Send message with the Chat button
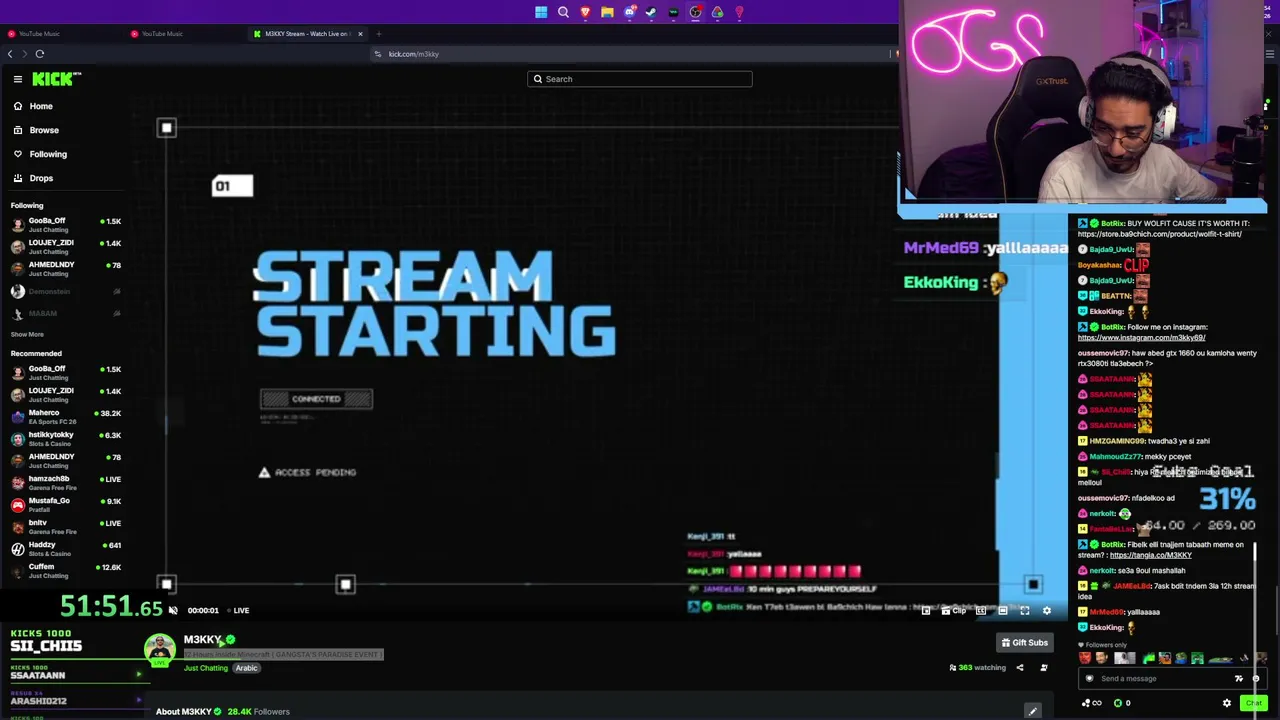The image size is (1280, 720). 1253,703
